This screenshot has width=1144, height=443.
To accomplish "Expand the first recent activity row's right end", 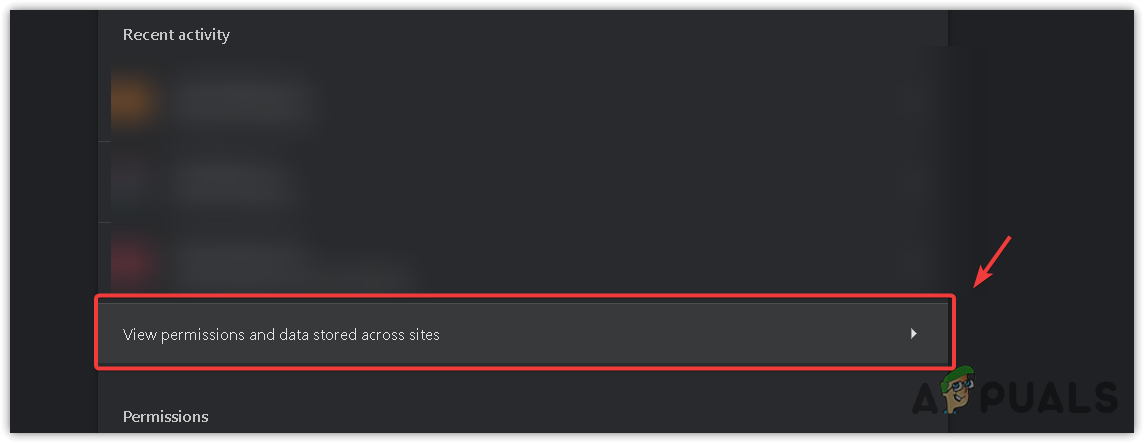I will pyautogui.click(x=913, y=100).
